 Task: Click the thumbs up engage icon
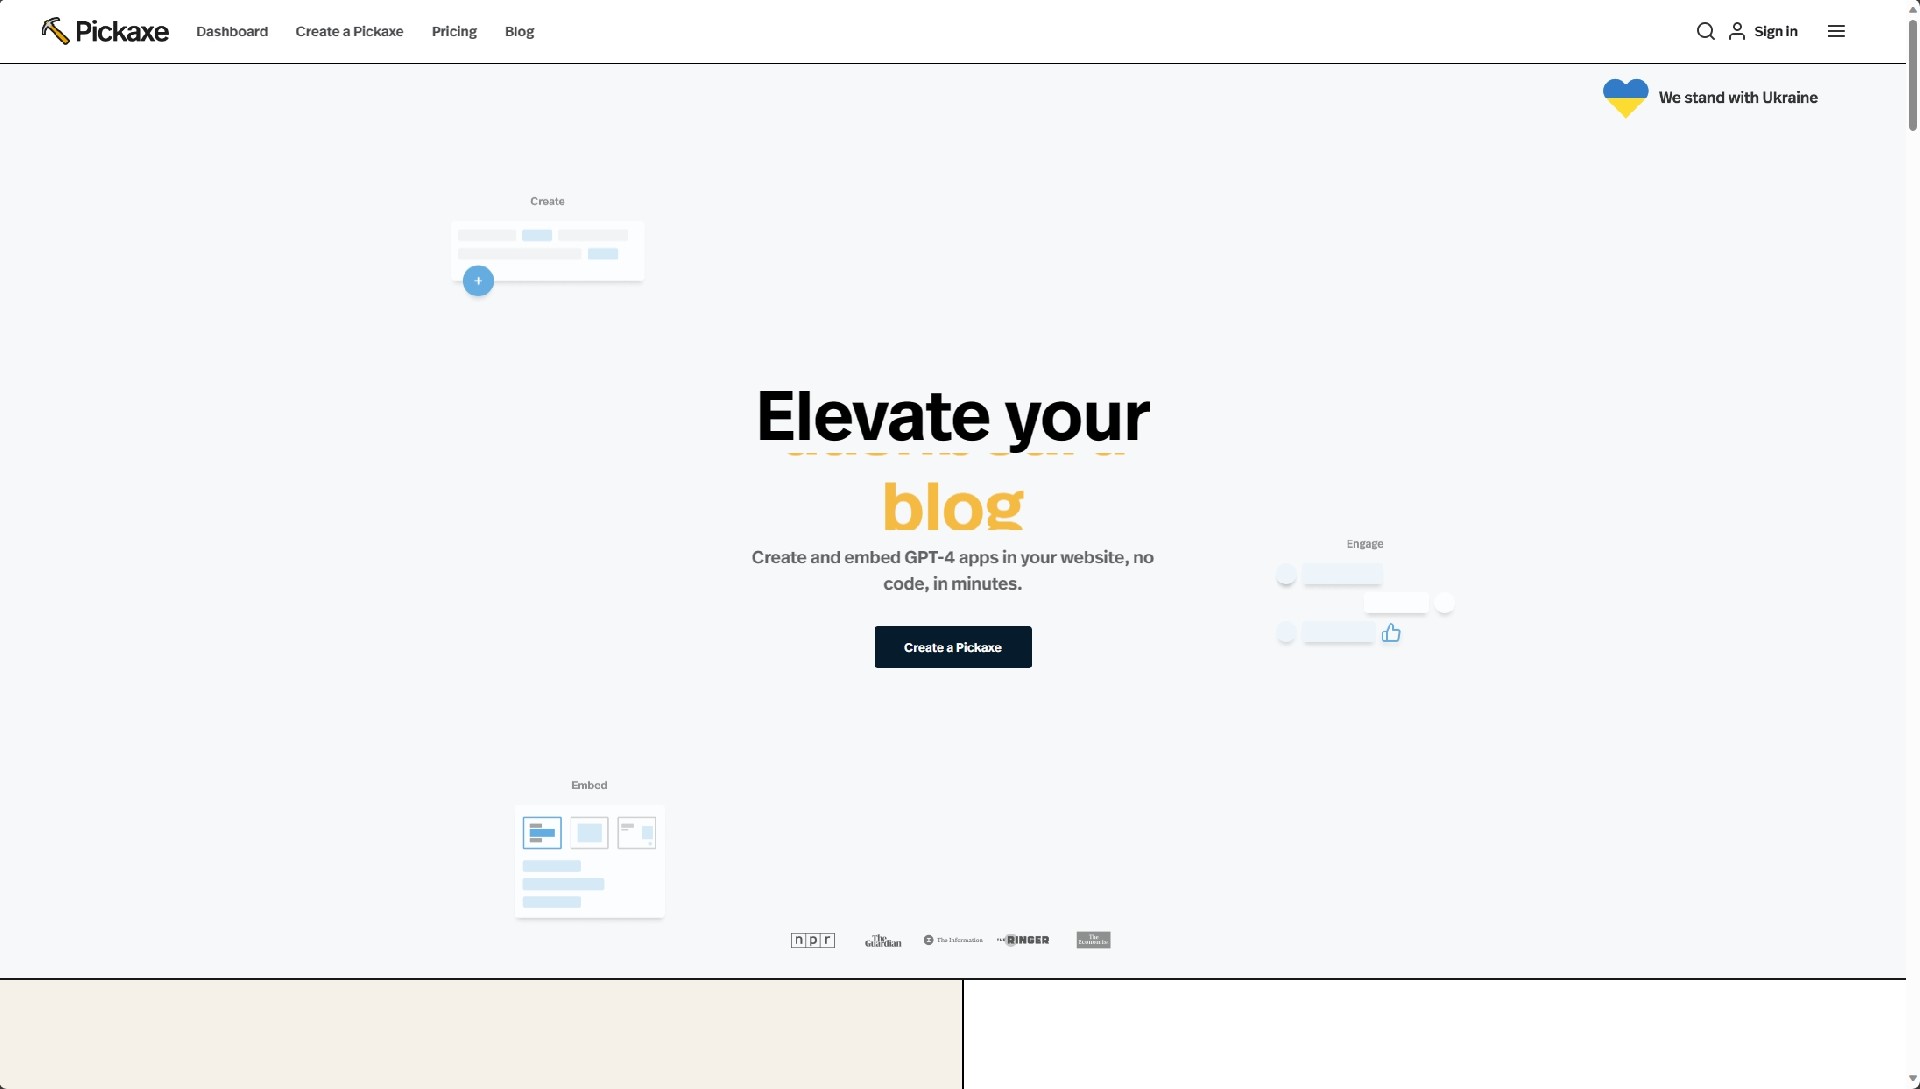[1391, 633]
